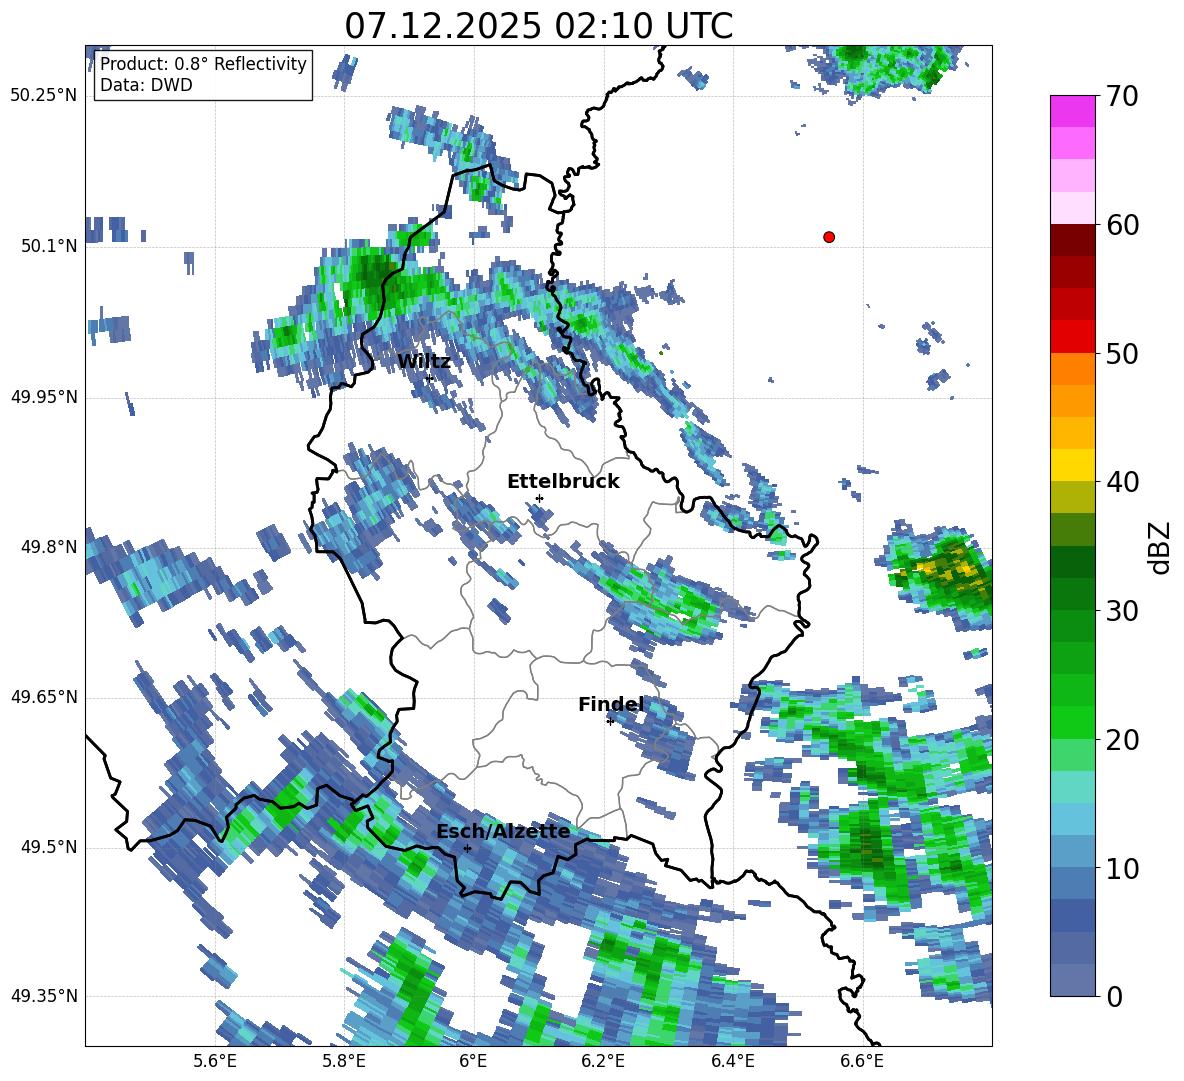The image size is (1184, 1081).
Task: Click the orange band just below 50 dBZ
Action: [x=1072, y=368]
